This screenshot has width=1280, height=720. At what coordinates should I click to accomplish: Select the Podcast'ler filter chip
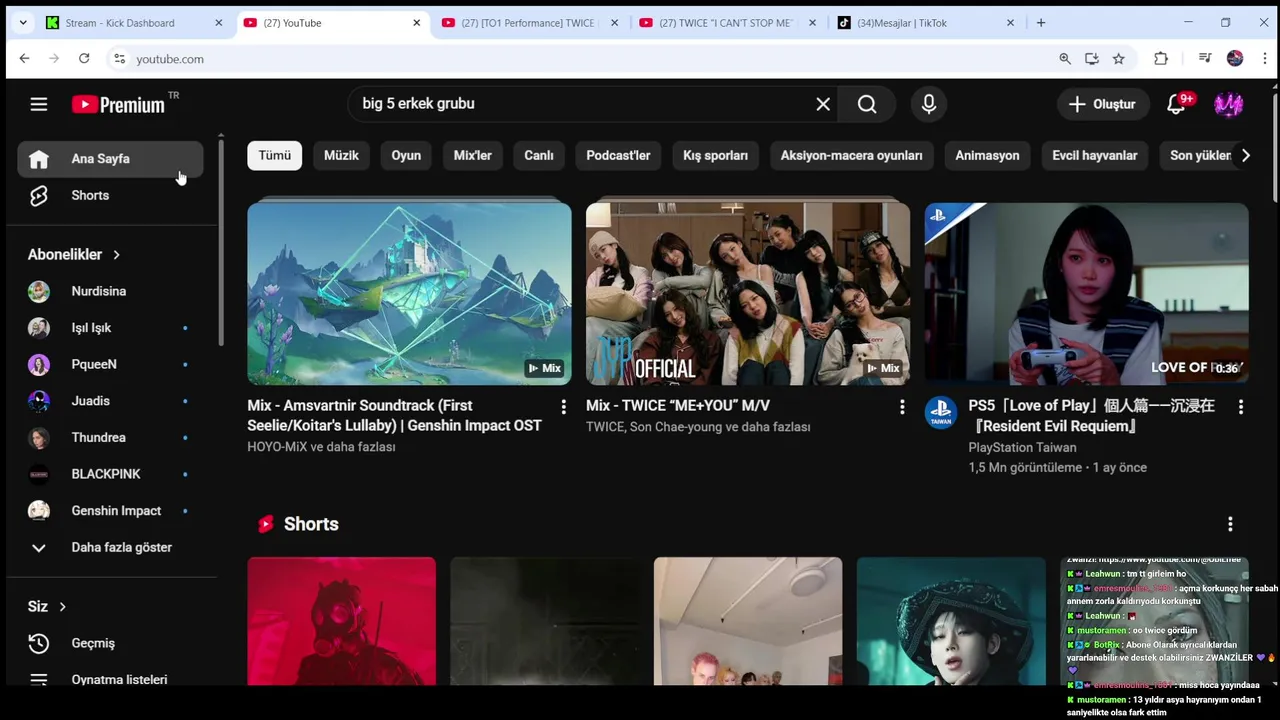pos(618,155)
